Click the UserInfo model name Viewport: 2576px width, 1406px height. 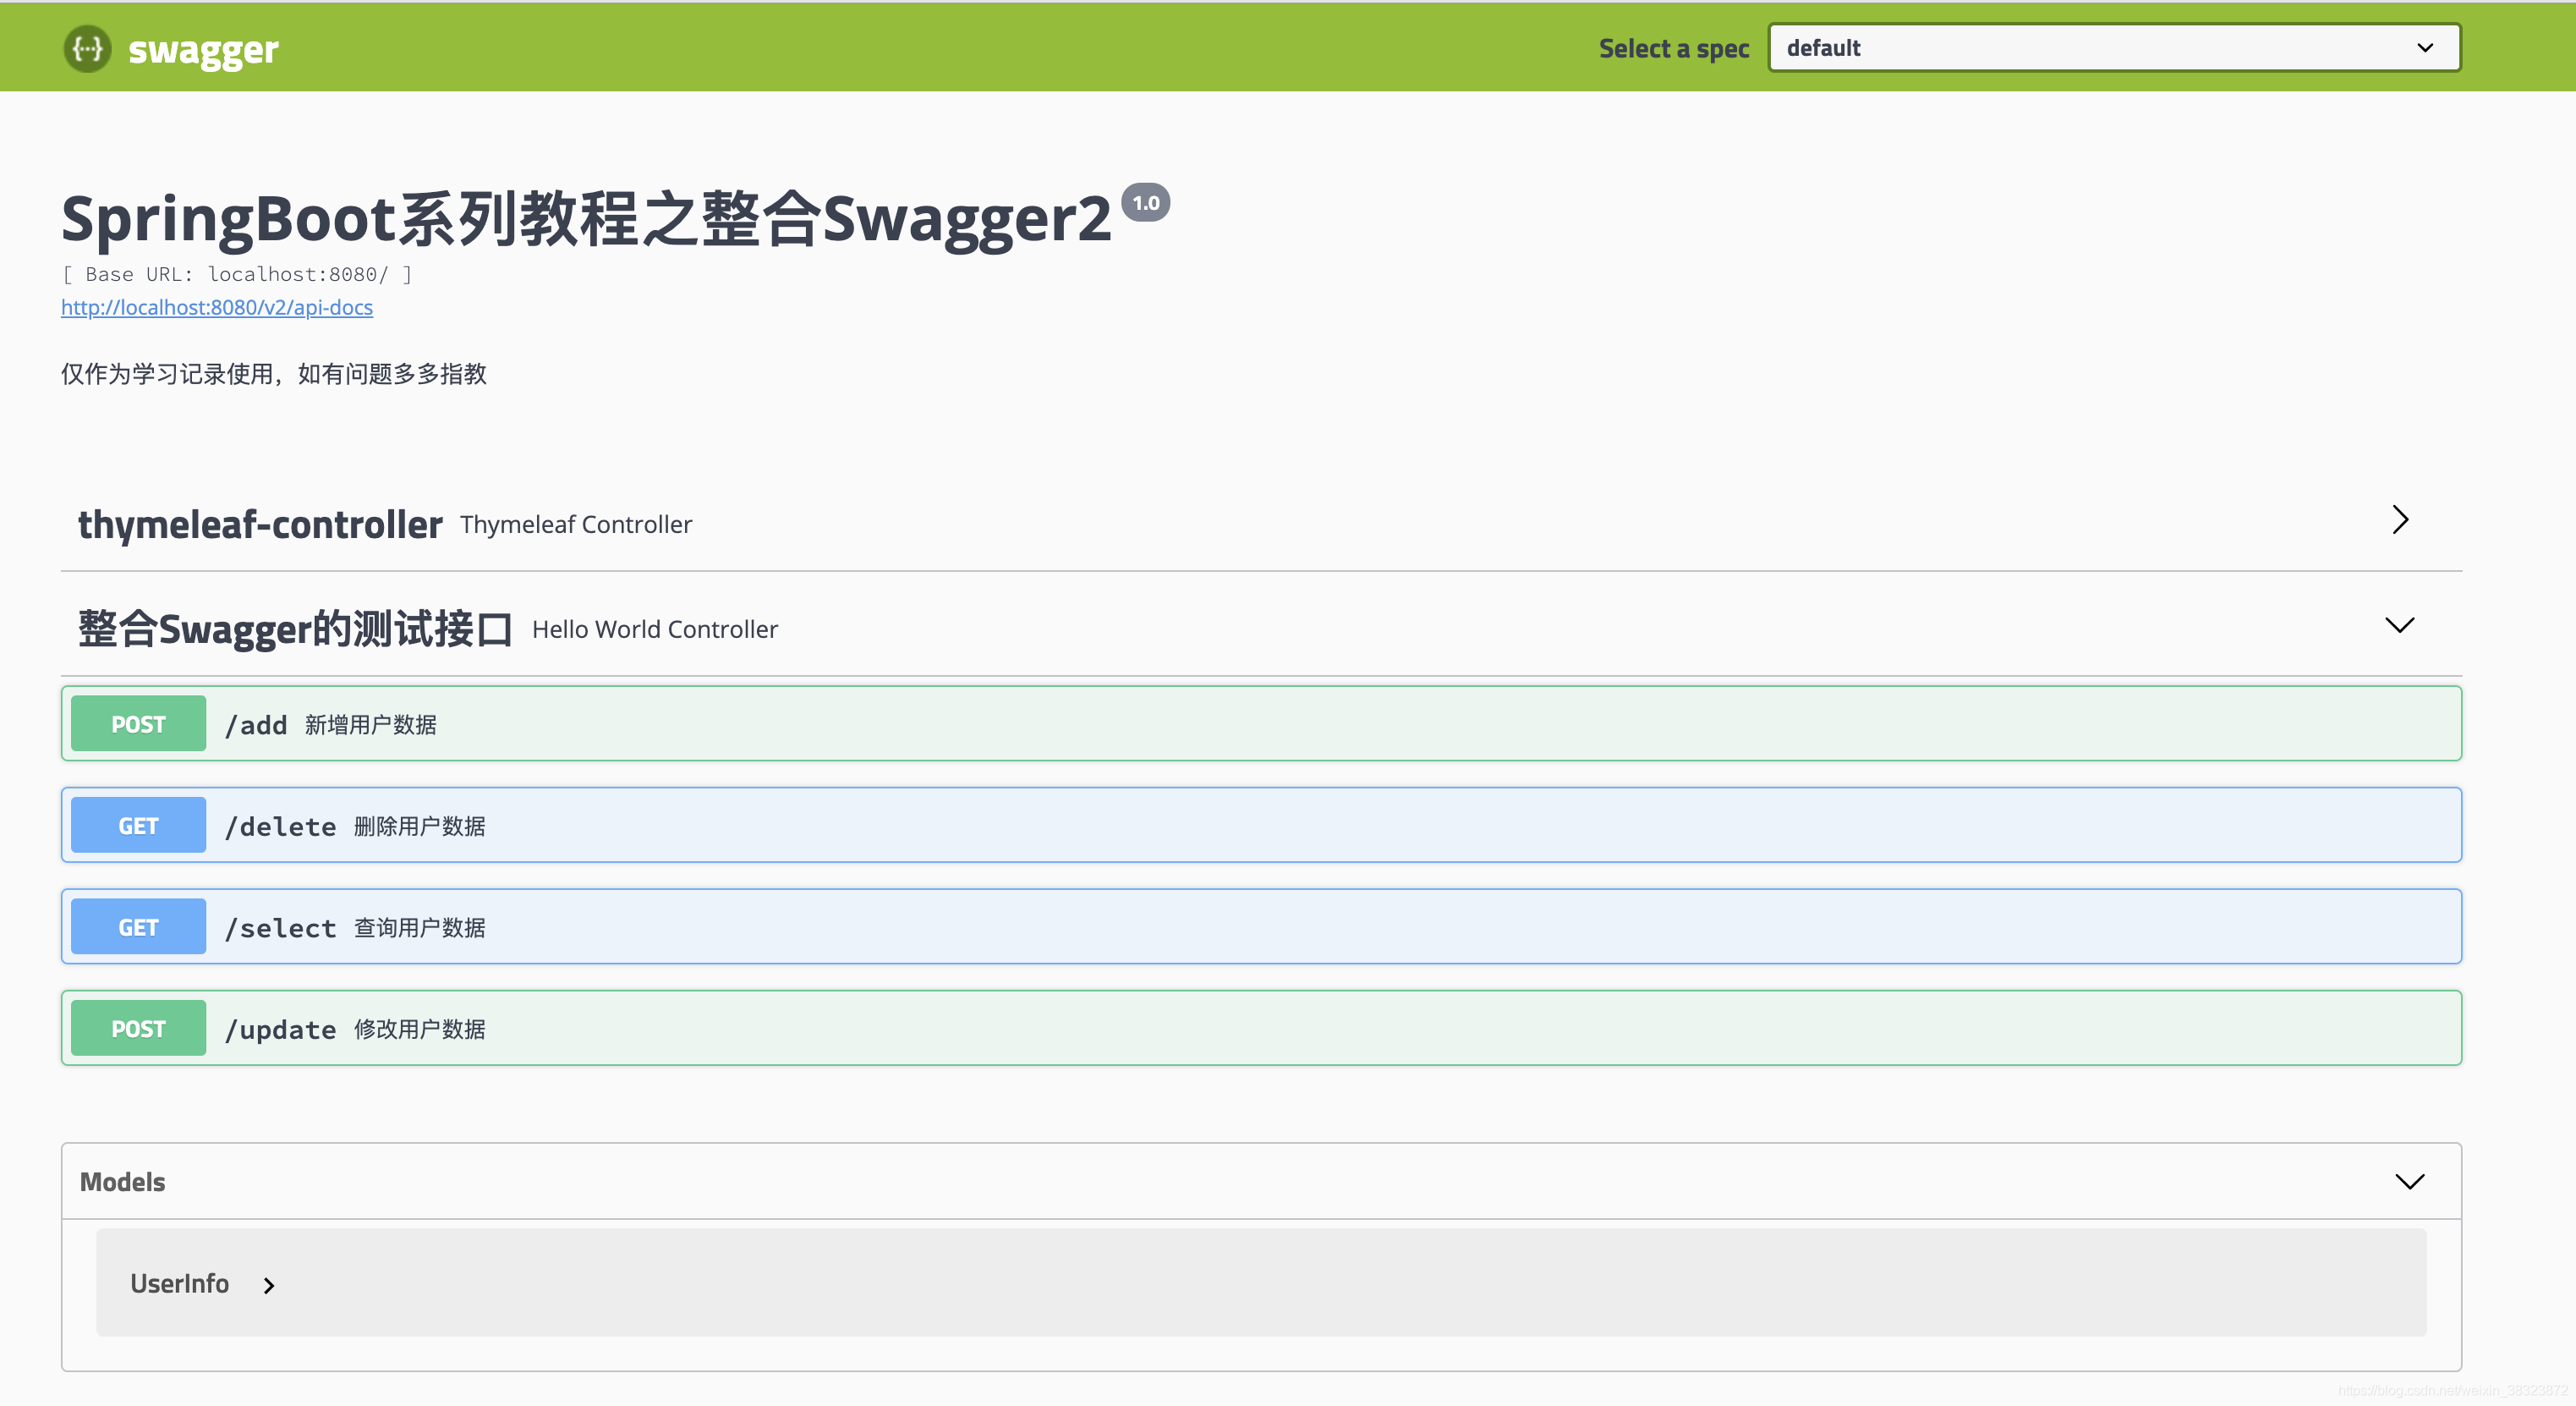click(x=180, y=1284)
